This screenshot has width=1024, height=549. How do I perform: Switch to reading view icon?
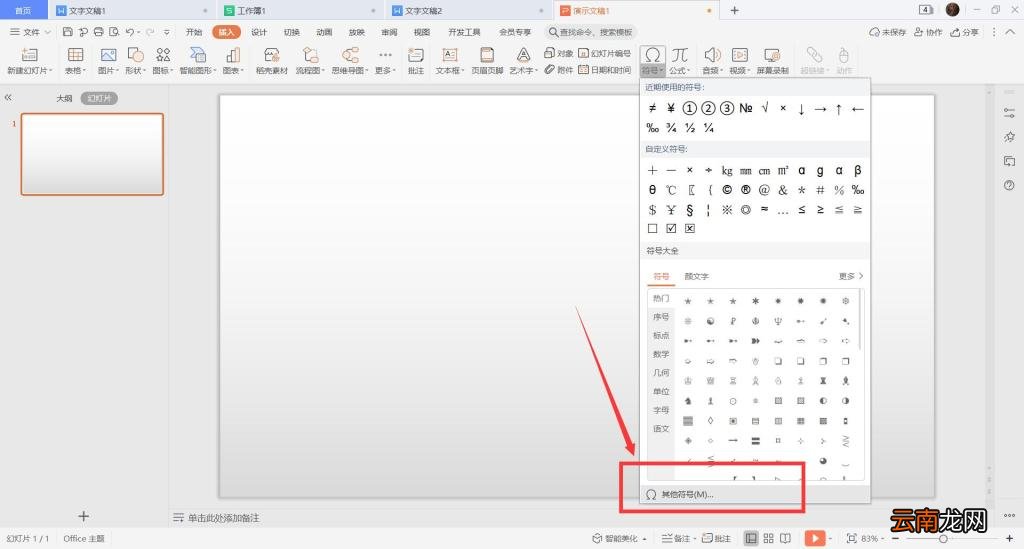pos(785,538)
